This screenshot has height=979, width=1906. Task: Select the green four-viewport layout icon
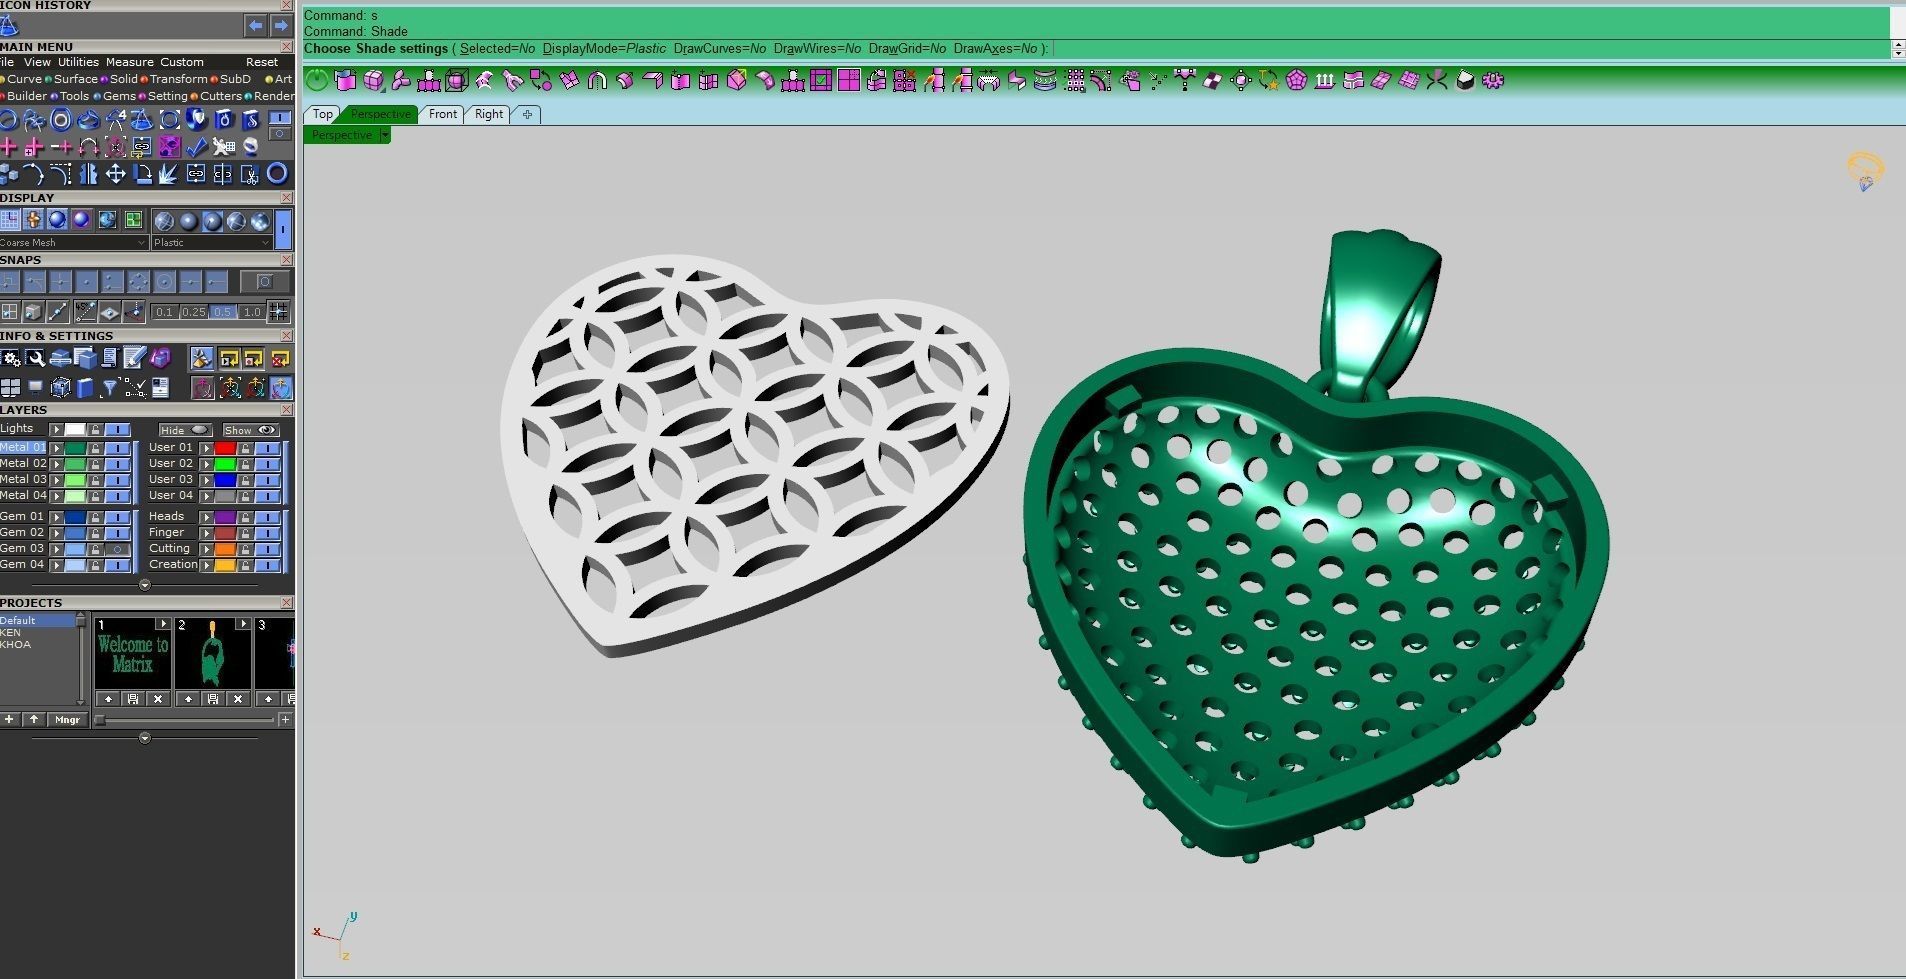pyautogui.click(x=134, y=219)
